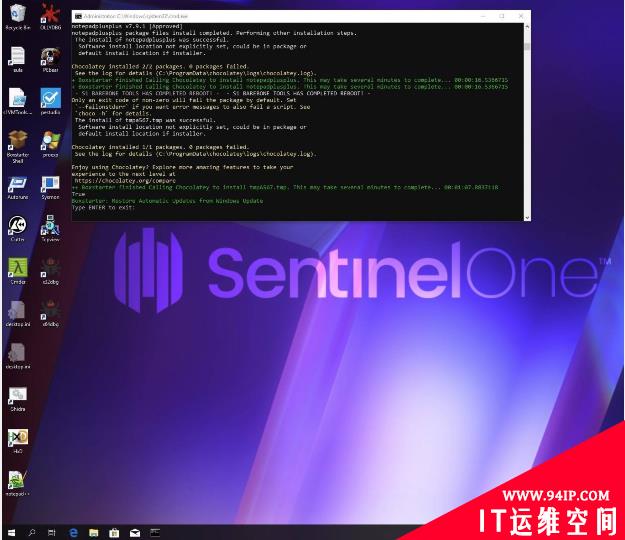Open the Boxstarter Shell shortcut
Screen dimensions: 625x540
(x=18, y=146)
